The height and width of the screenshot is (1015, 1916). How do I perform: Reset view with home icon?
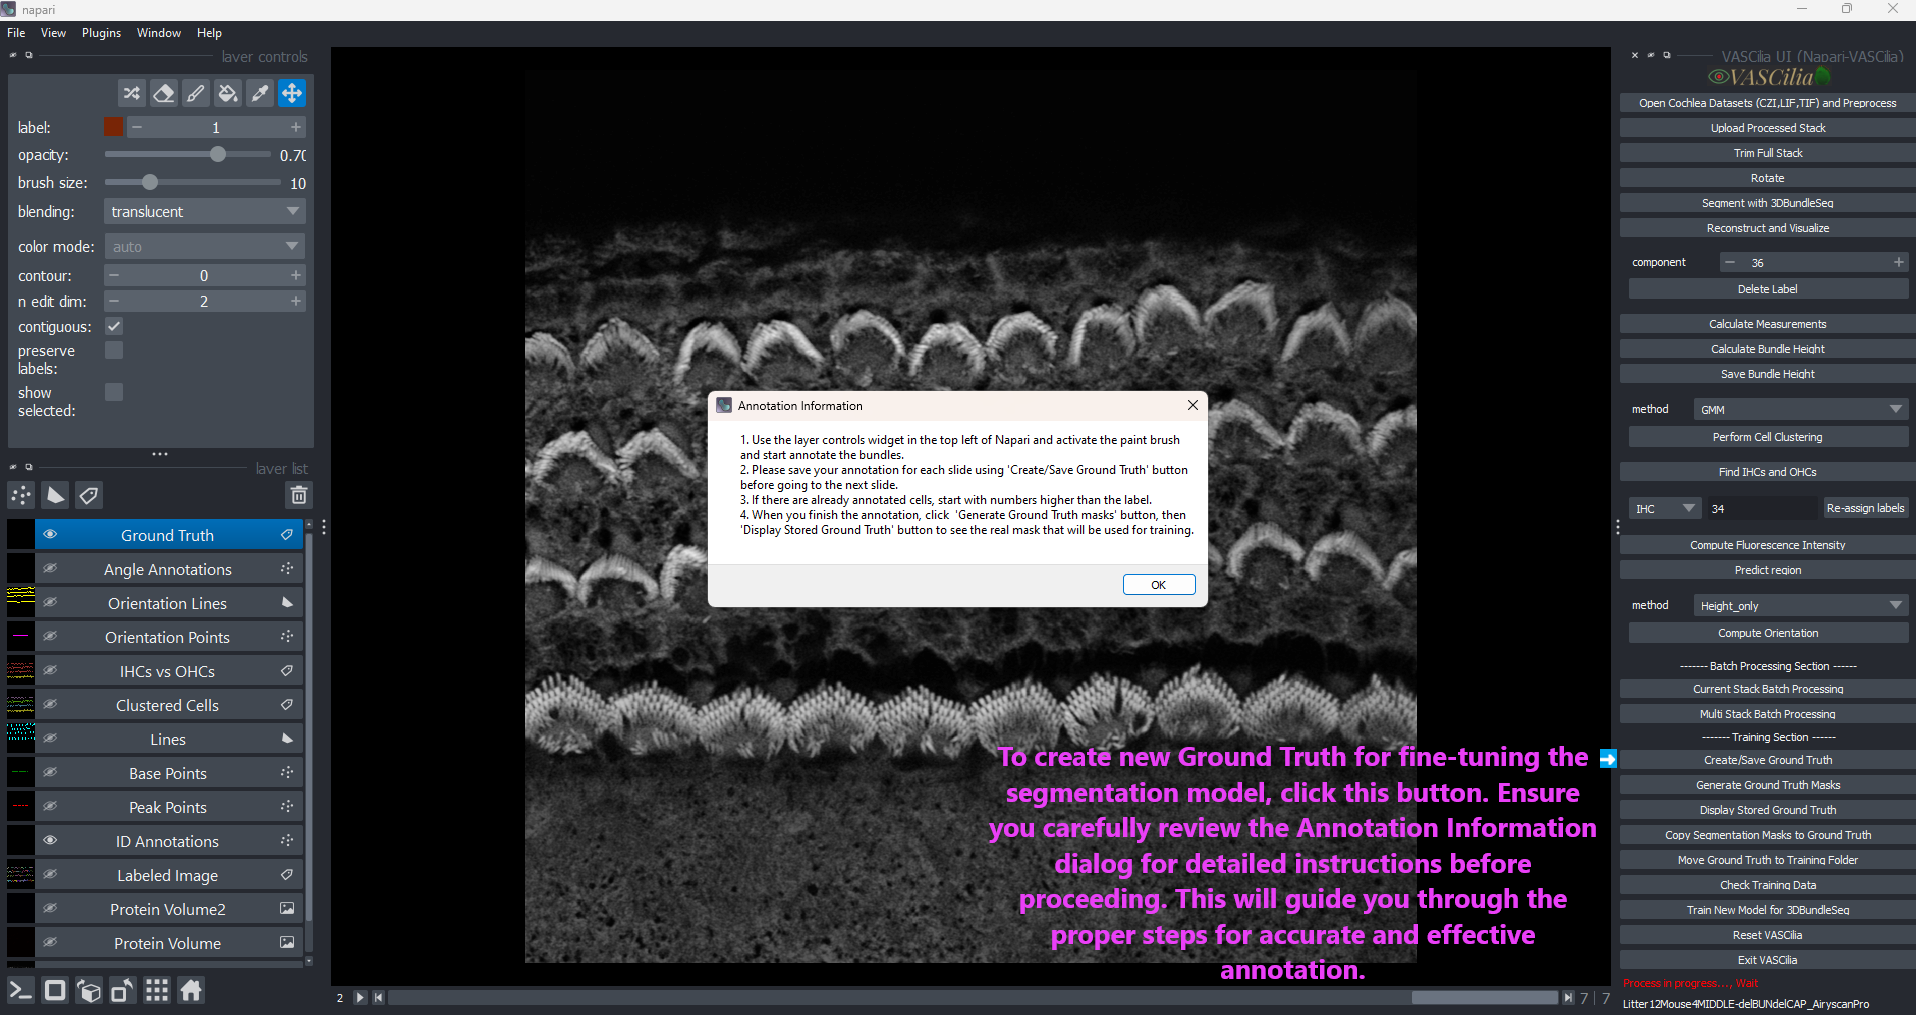pyautogui.click(x=191, y=990)
